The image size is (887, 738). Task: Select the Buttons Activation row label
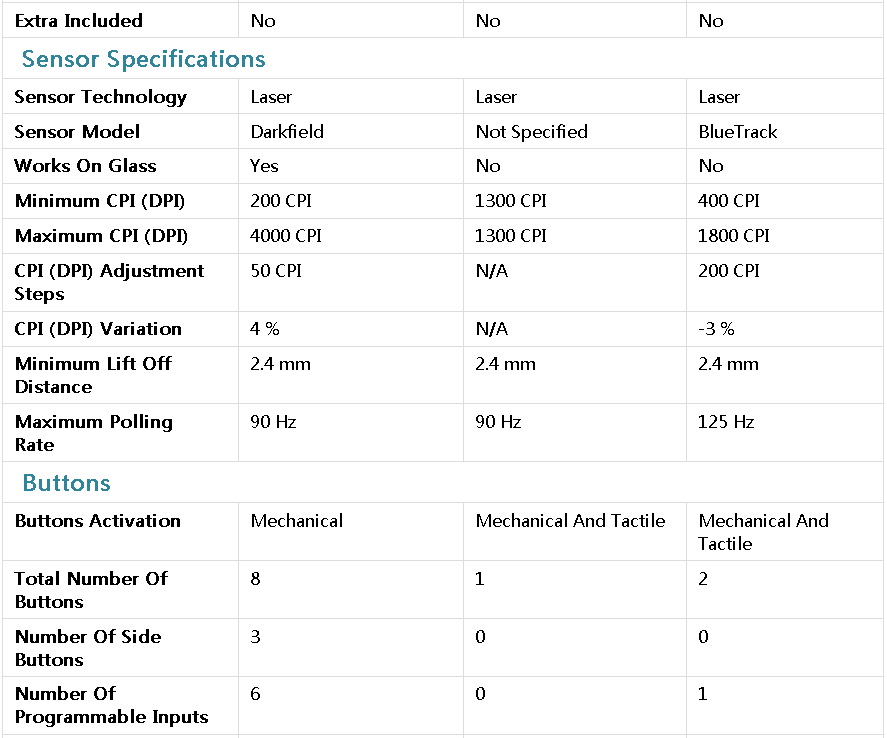click(98, 521)
